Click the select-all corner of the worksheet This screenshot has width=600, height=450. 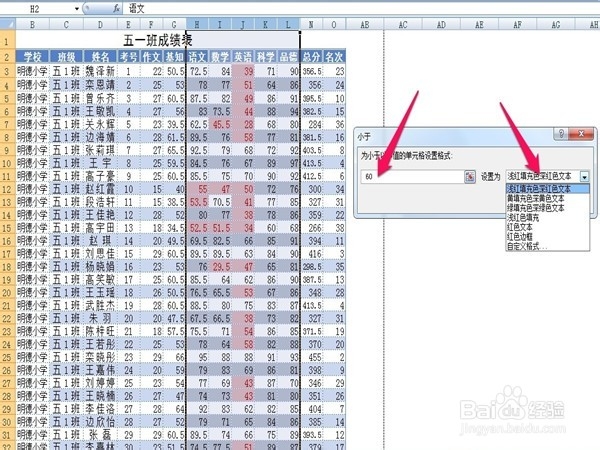click(8, 24)
